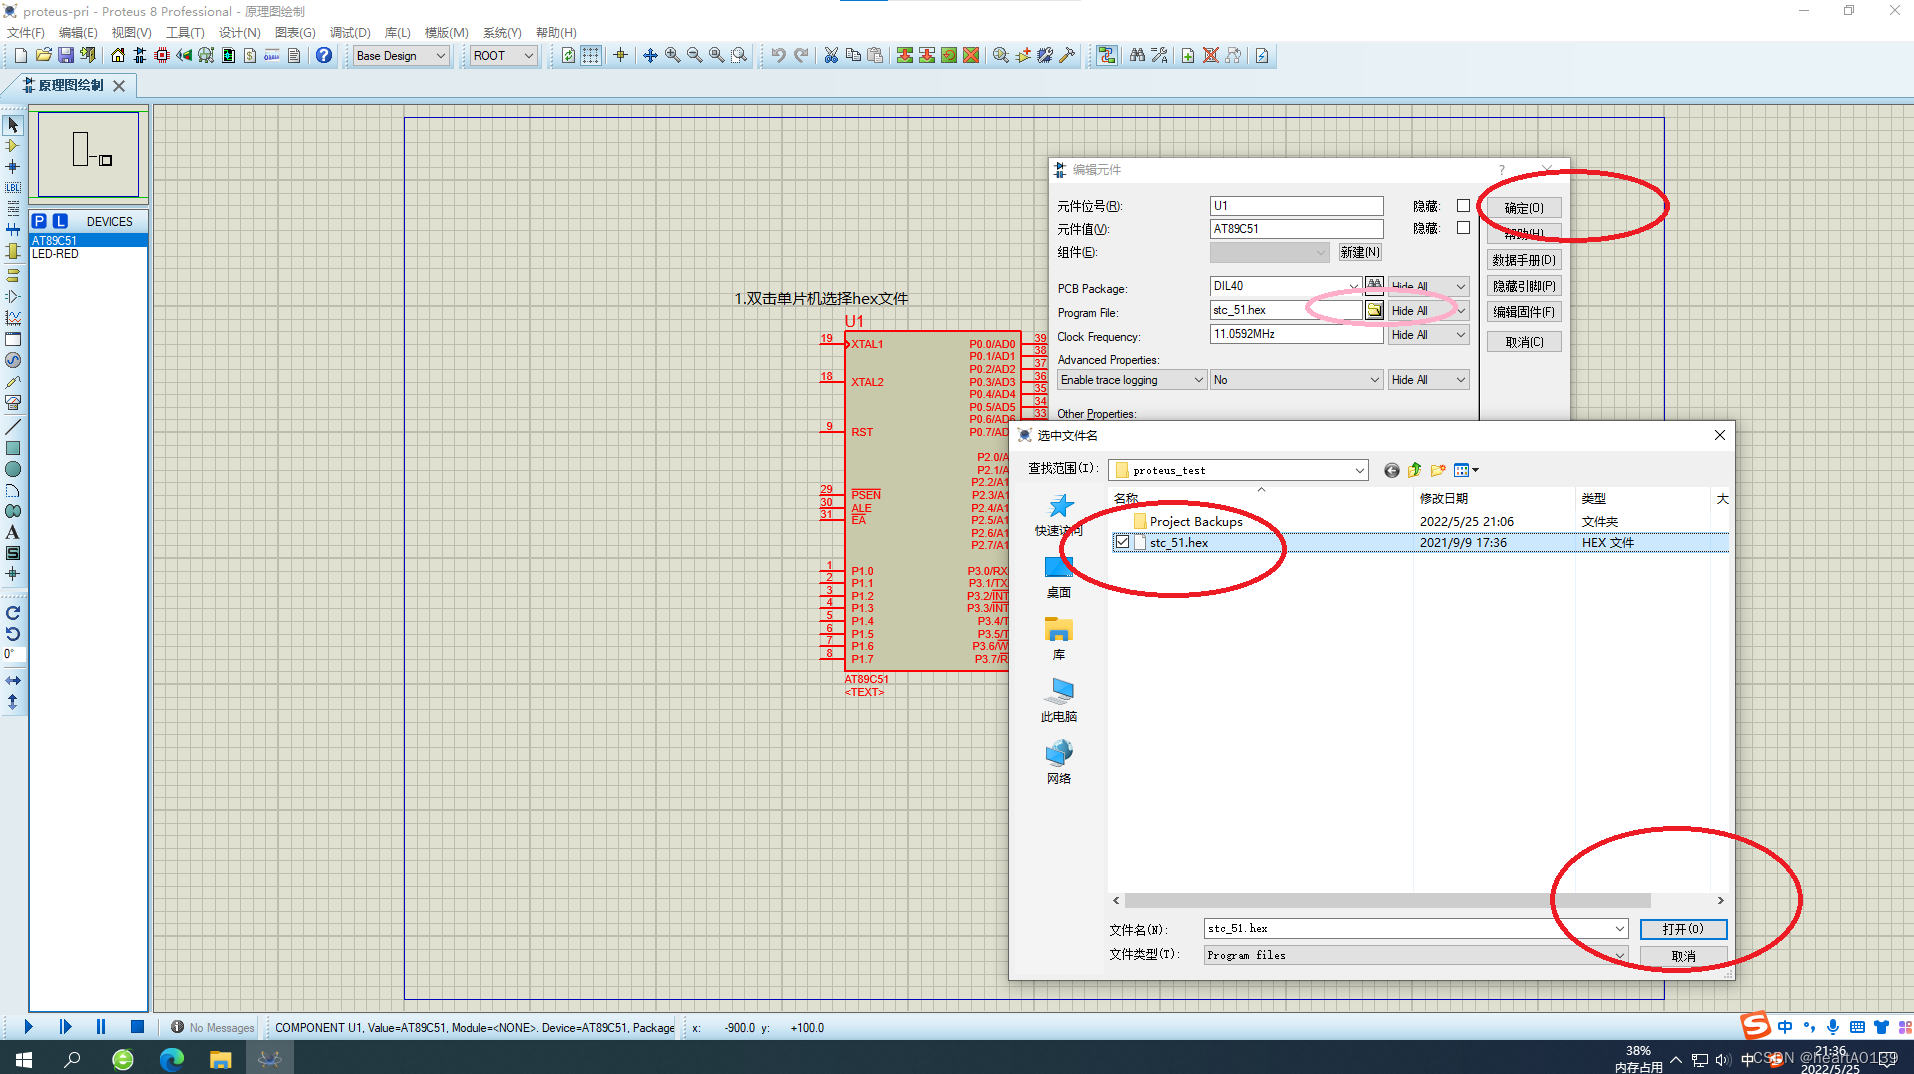
Task: Start simulation with the Play button
Action: click(28, 1027)
